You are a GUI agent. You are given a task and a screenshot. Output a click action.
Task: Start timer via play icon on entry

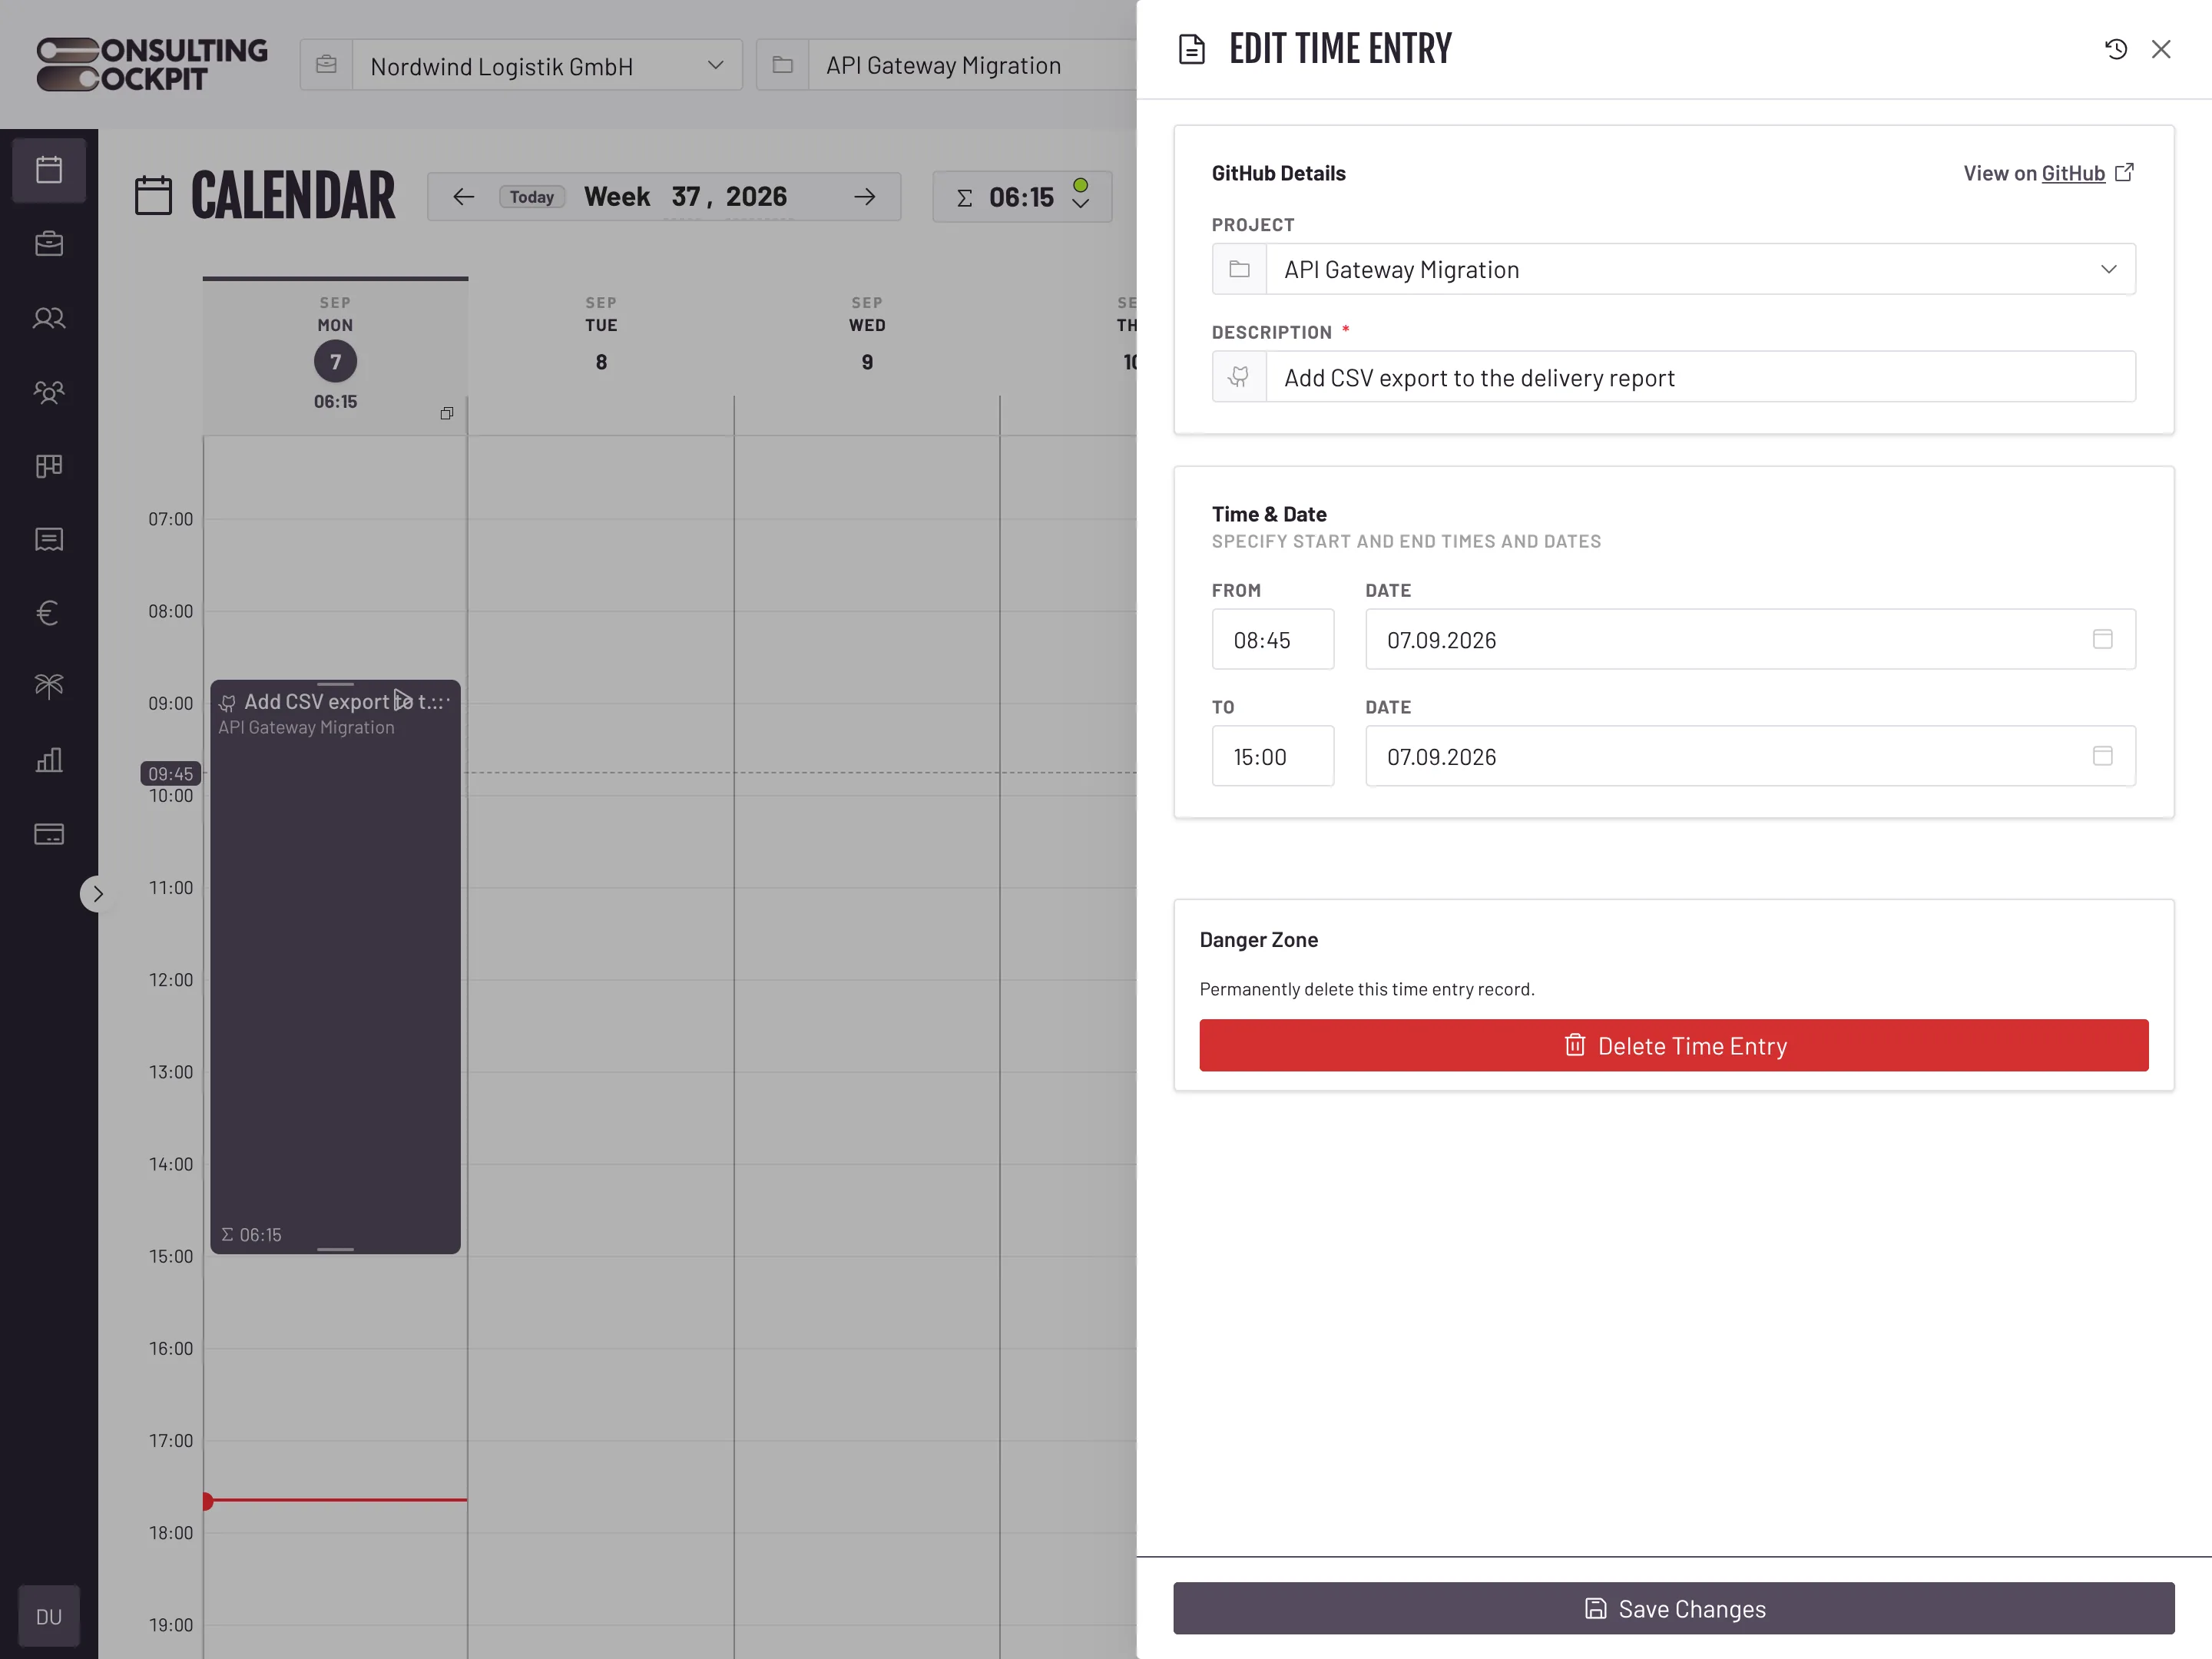click(x=402, y=699)
